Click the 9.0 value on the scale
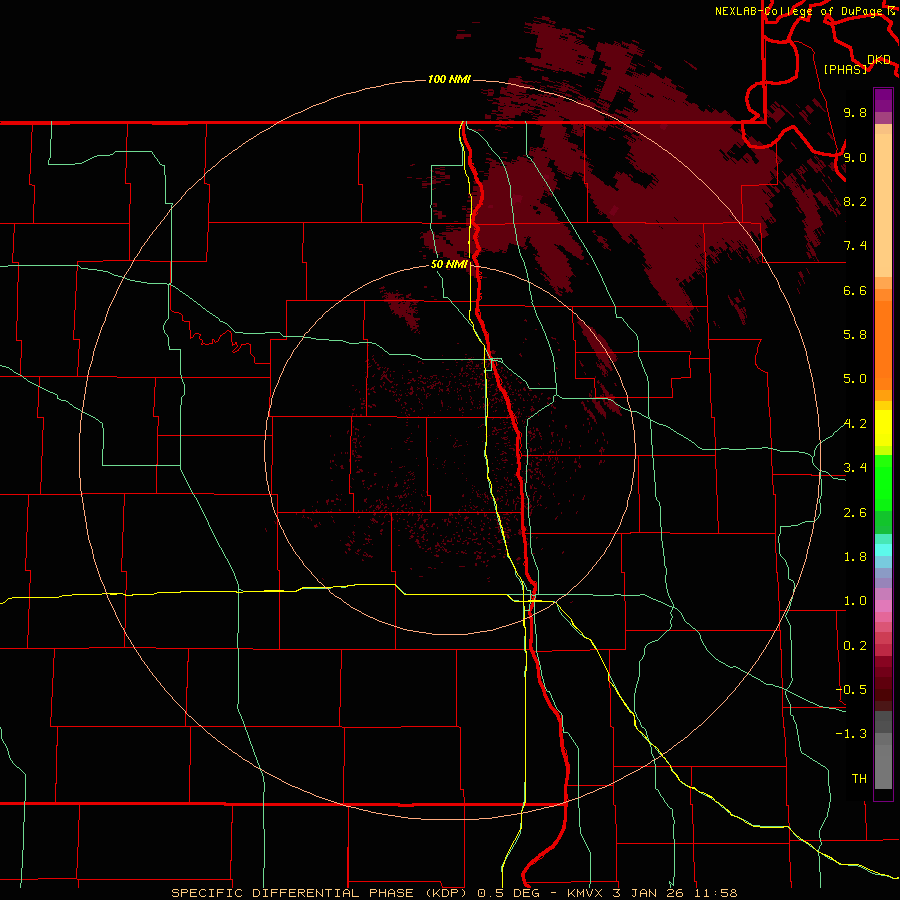This screenshot has width=900, height=900. pos(855,157)
